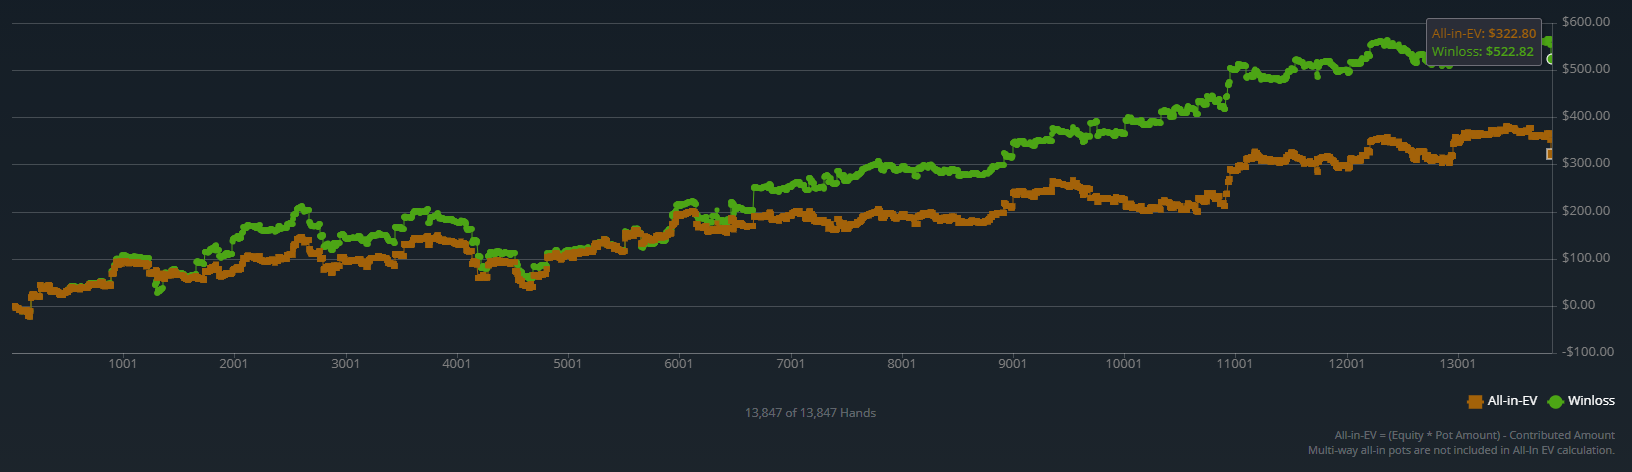Click the $100.00 y-axis label
The image size is (1632, 472).
coord(1584,258)
